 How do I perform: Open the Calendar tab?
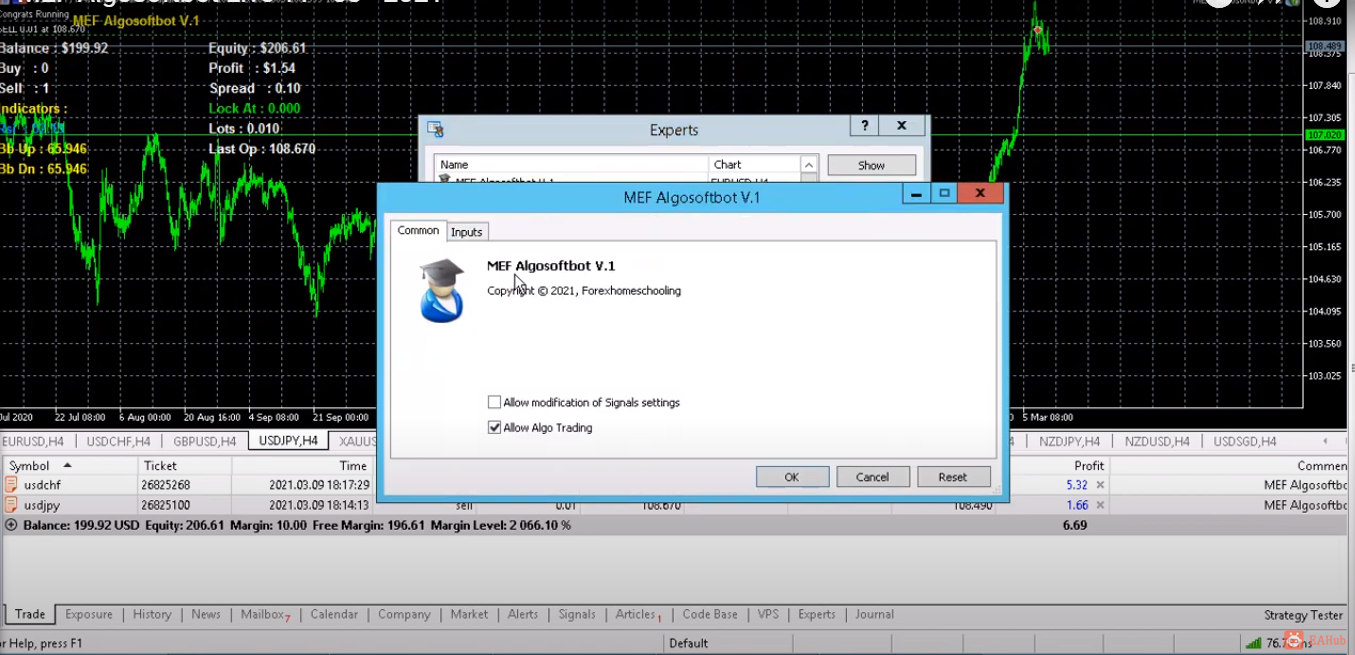[334, 614]
